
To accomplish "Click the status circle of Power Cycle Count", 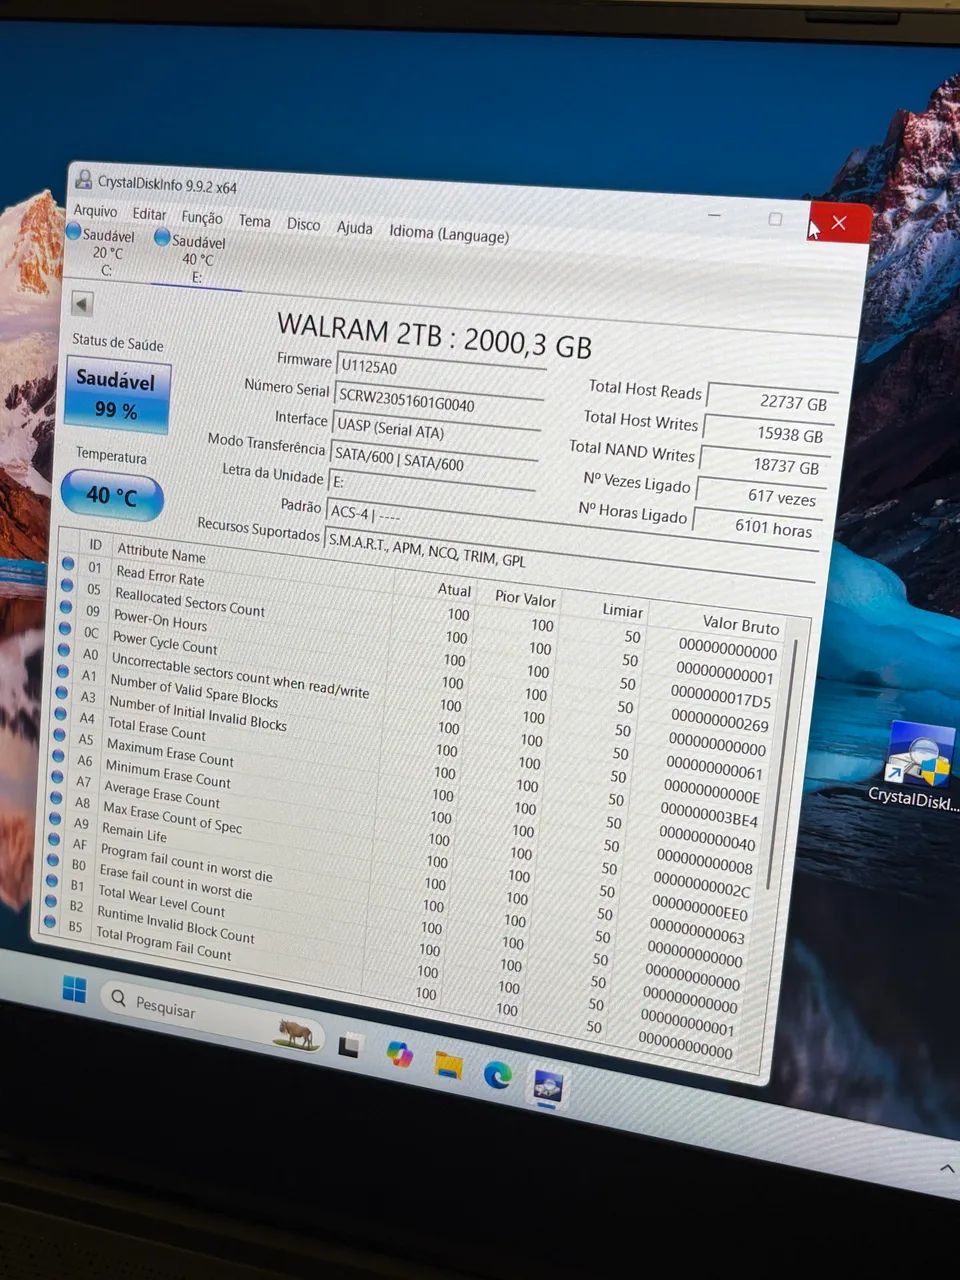I will coord(65,628).
